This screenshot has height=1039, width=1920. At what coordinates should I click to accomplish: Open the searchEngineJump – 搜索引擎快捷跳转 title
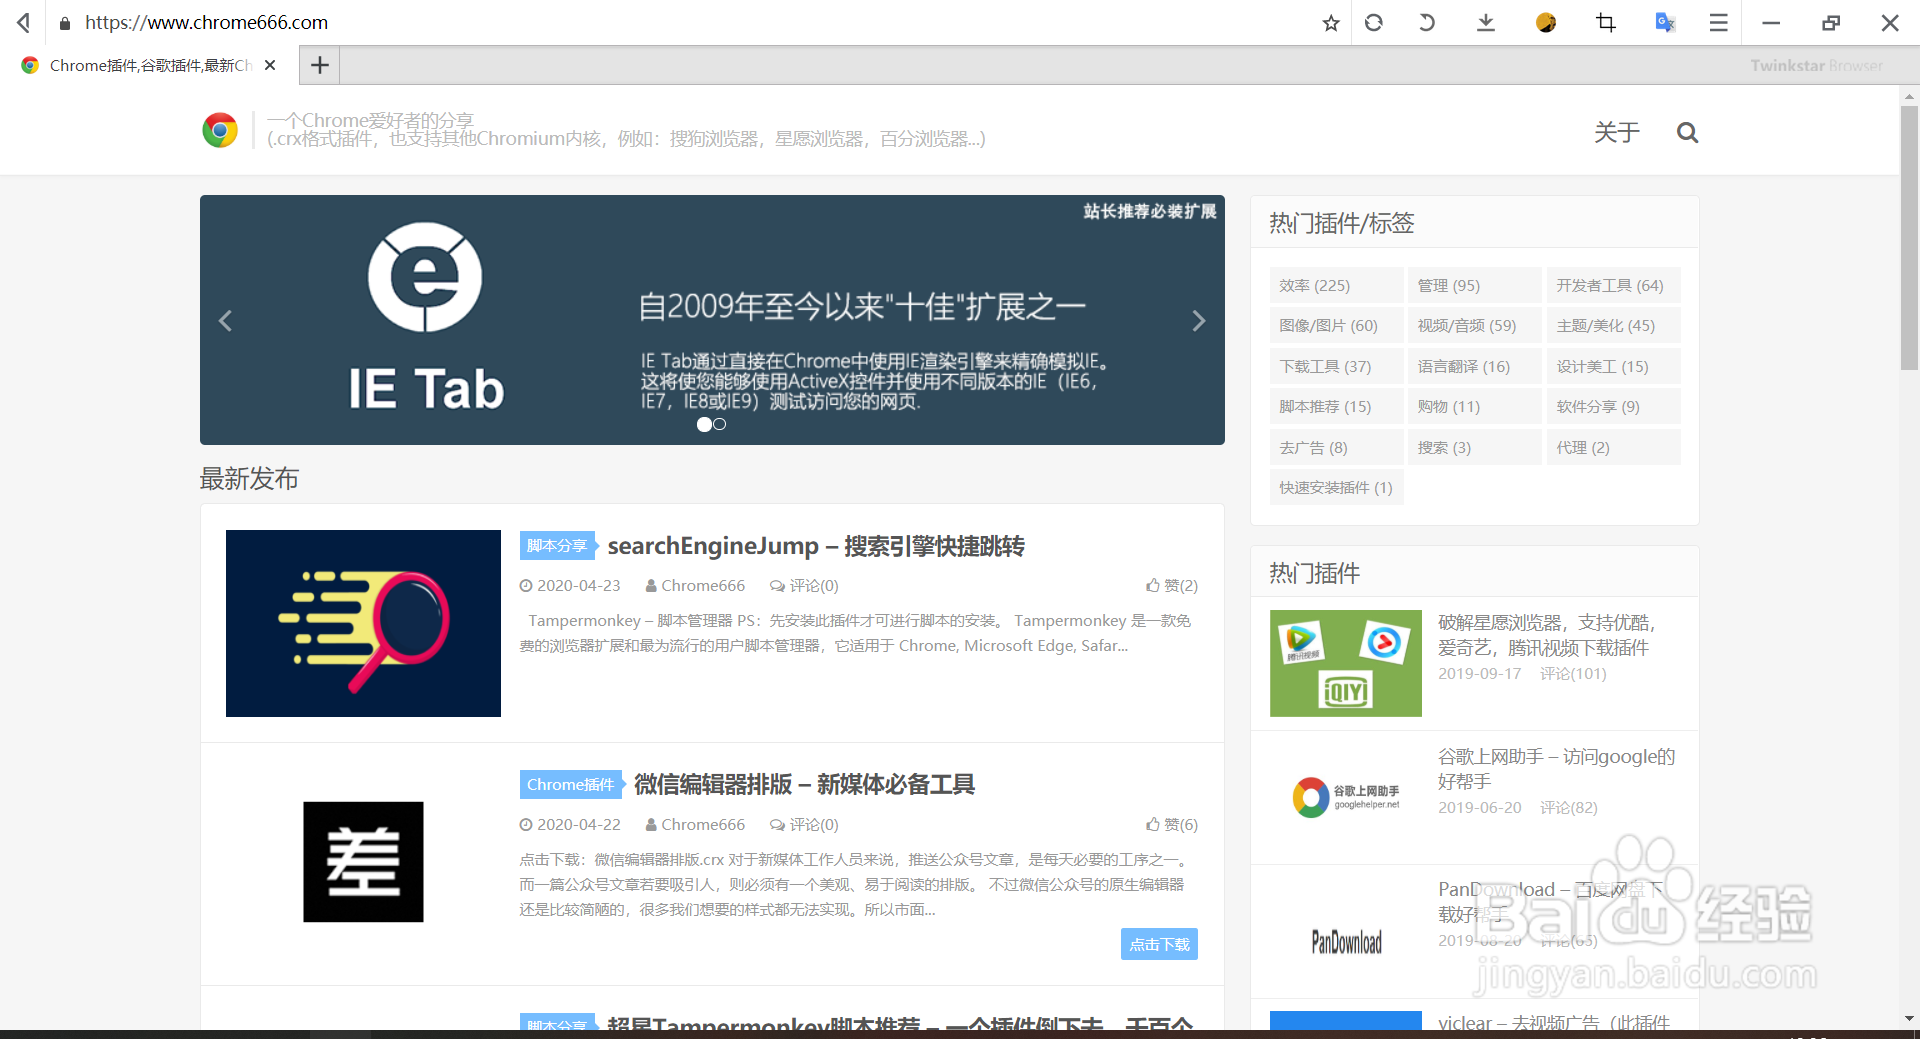click(816, 546)
